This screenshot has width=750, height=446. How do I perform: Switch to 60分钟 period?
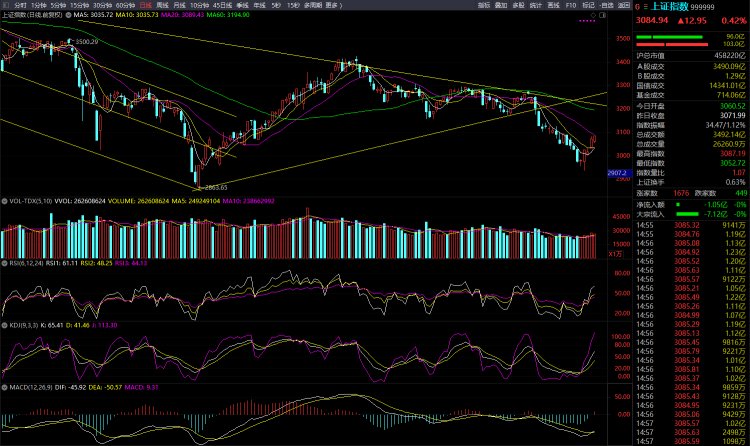[125, 5]
